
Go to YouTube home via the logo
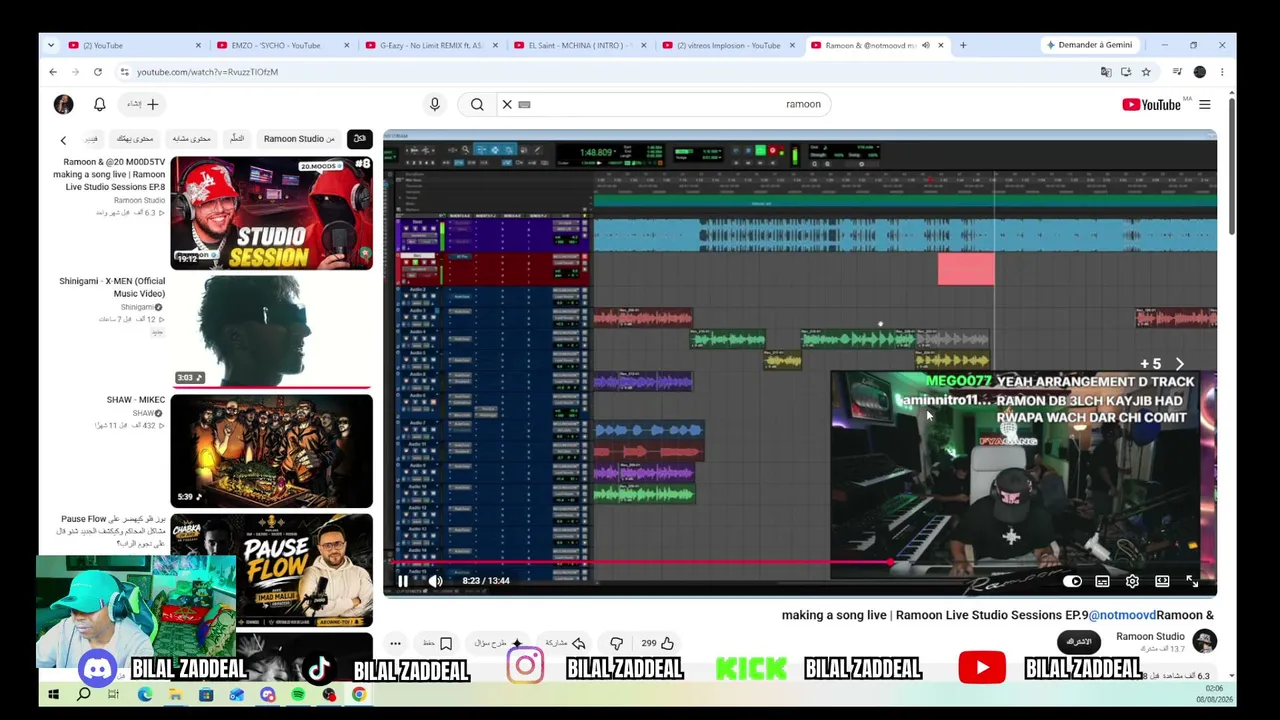(x=1151, y=105)
